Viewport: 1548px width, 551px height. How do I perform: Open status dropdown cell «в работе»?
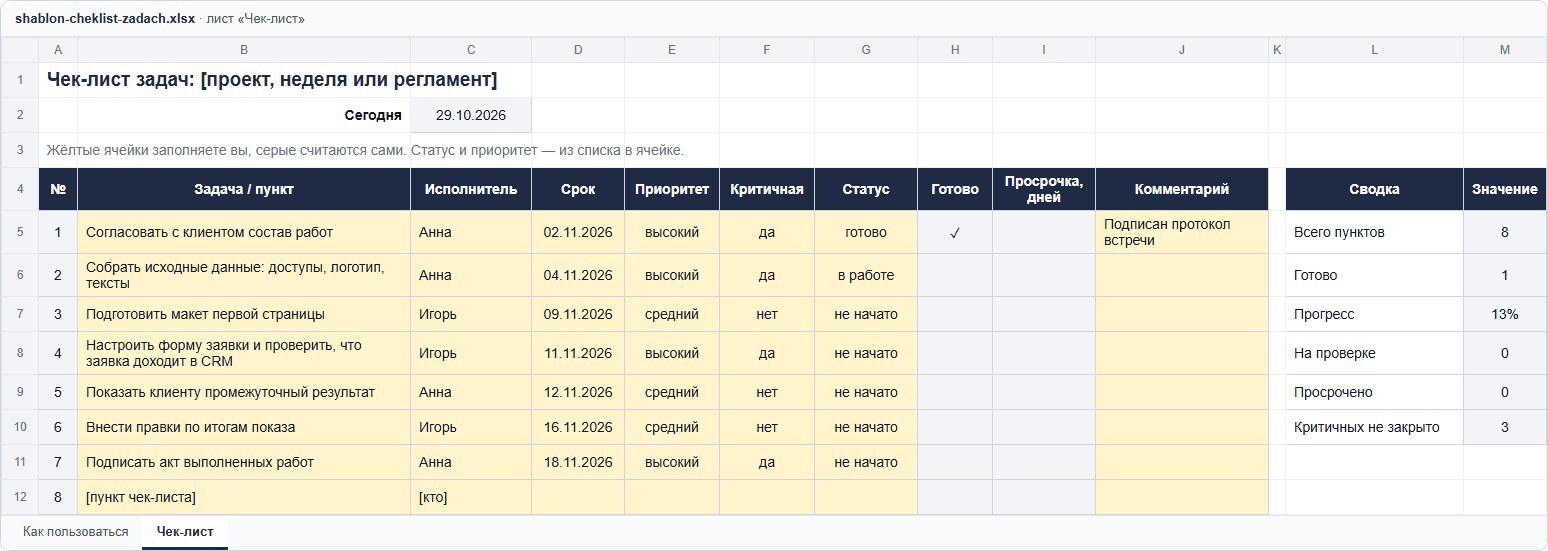click(866, 275)
